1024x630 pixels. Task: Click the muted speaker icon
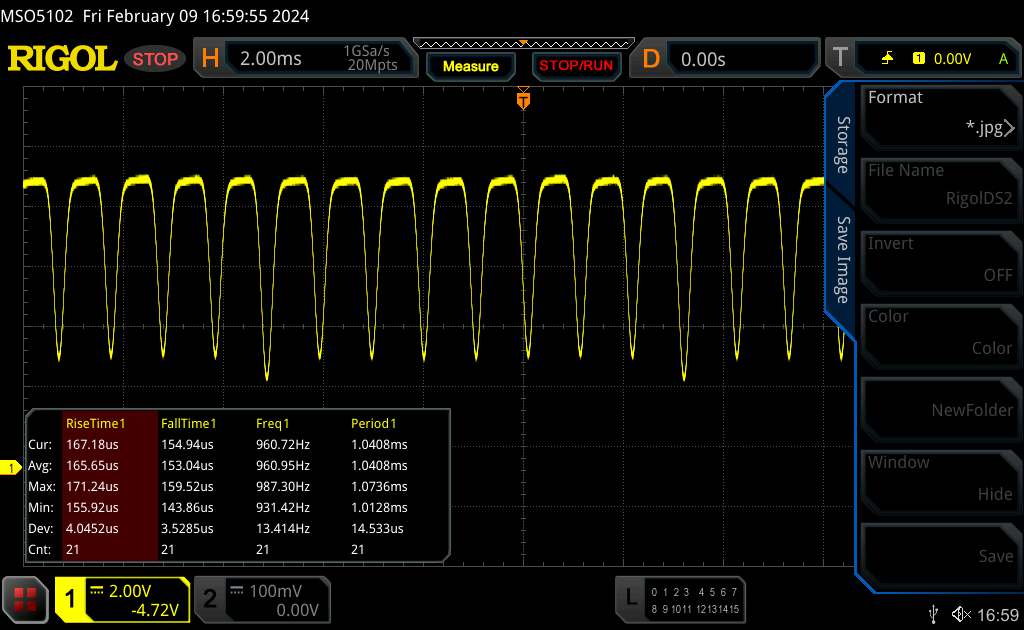pyautogui.click(x=961, y=614)
